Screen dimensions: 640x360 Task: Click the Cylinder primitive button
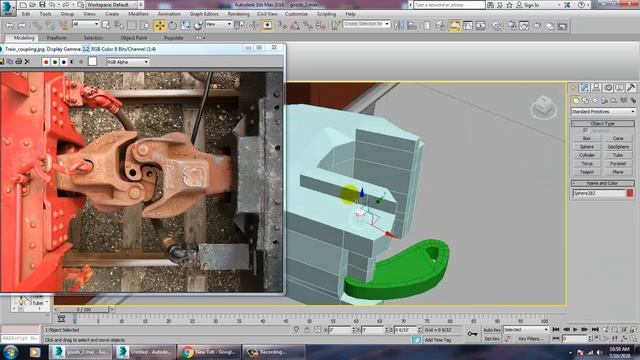pyautogui.click(x=587, y=156)
